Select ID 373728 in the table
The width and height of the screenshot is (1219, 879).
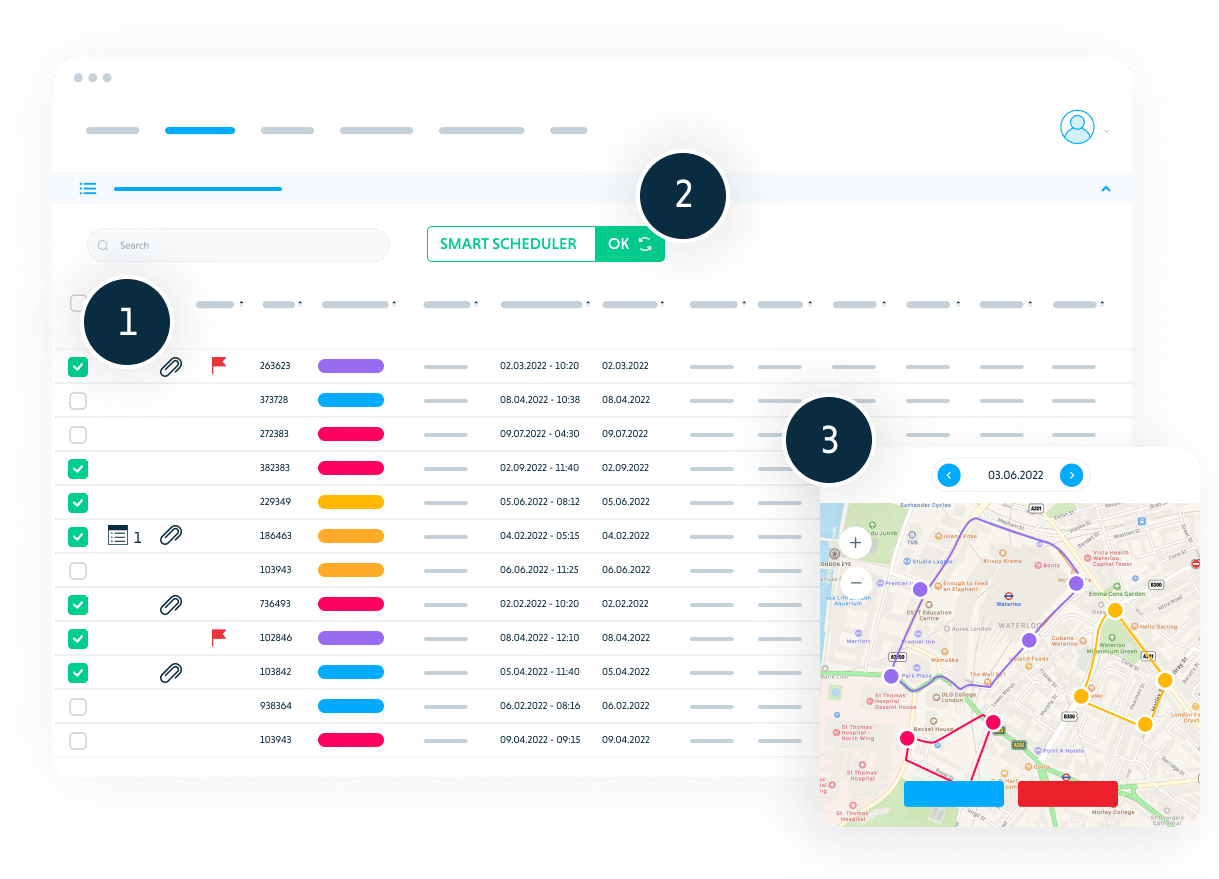[x=274, y=400]
